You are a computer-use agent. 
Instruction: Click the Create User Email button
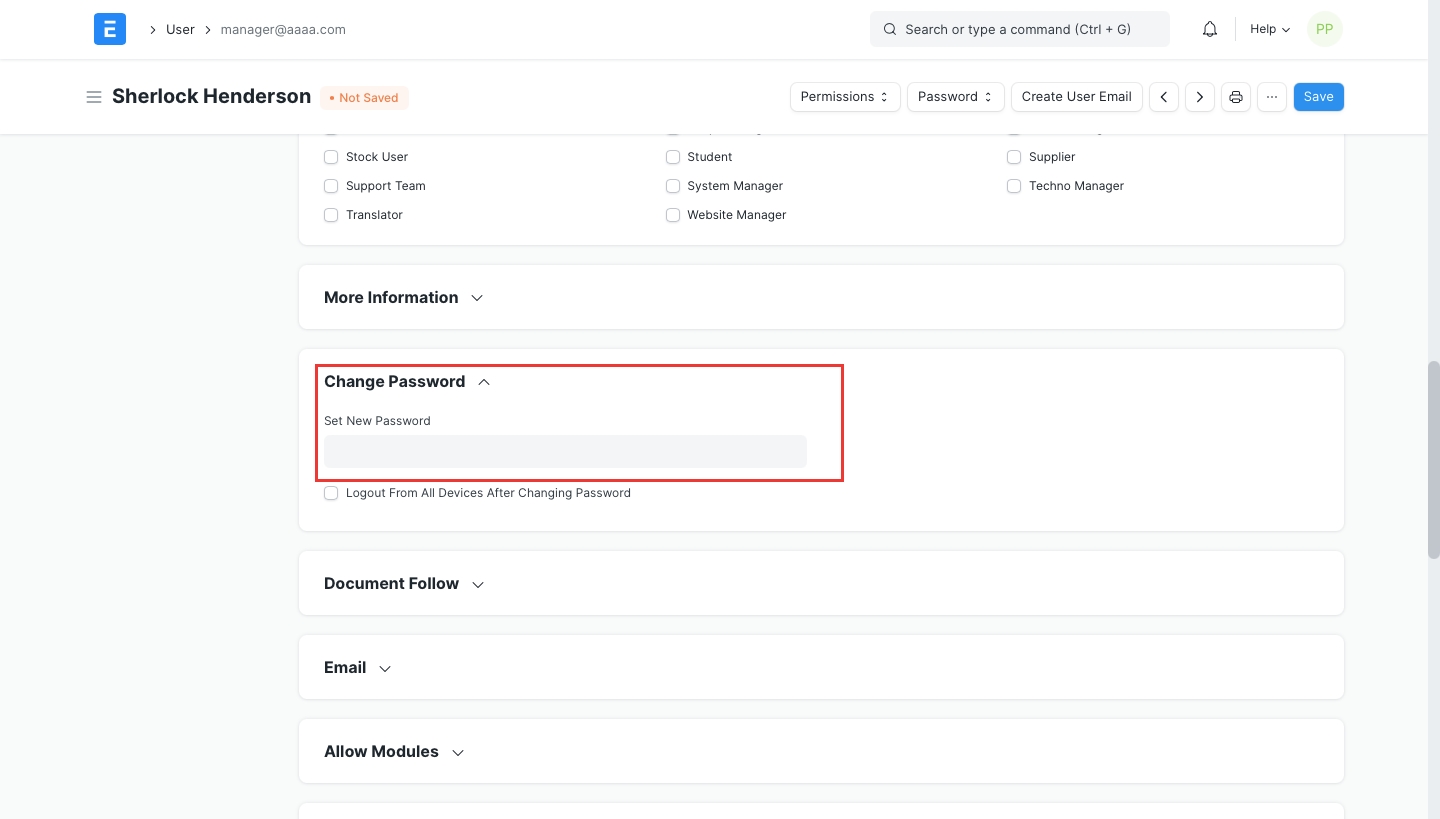point(1076,97)
